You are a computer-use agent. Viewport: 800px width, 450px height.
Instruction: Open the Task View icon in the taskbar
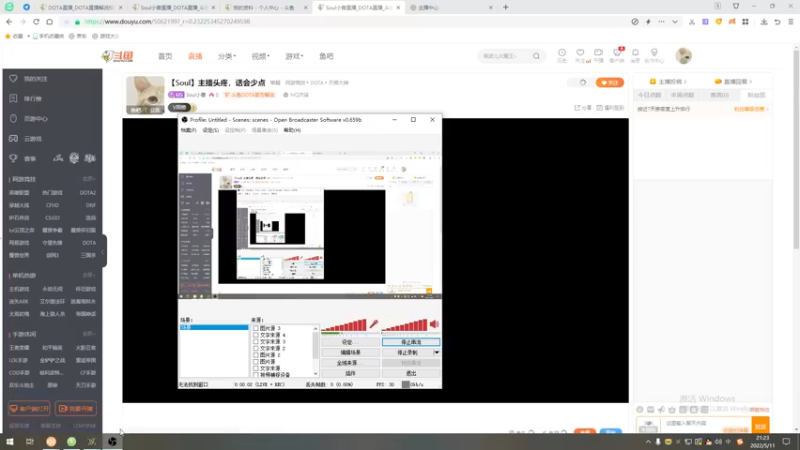(x=30, y=441)
